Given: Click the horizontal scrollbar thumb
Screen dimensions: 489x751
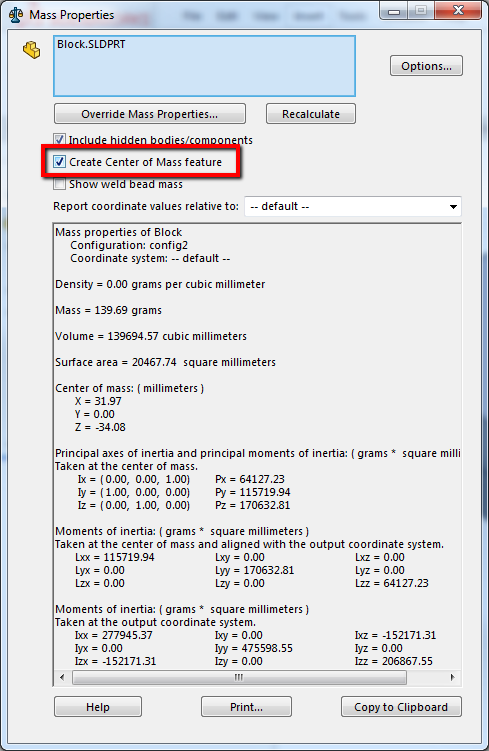Looking at the screenshot, I should [x=239, y=677].
